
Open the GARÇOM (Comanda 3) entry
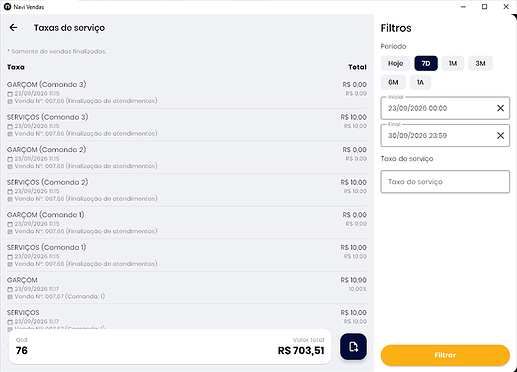187,92
